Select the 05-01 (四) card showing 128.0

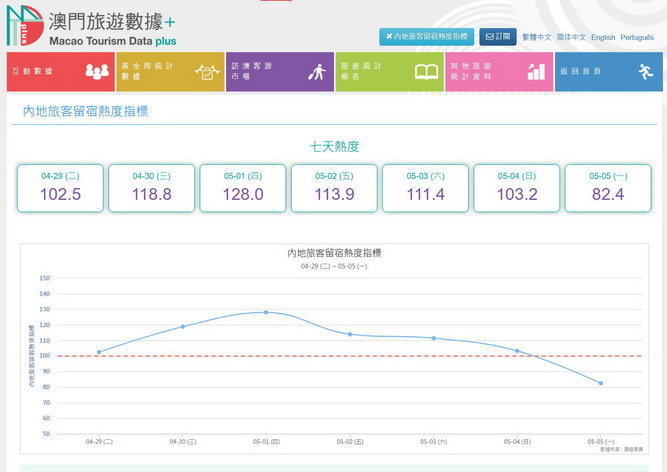tap(243, 187)
